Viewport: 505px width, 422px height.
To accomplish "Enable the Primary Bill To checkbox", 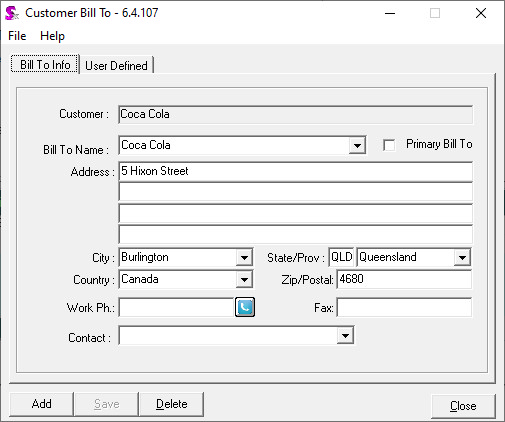I will pyautogui.click(x=389, y=145).
